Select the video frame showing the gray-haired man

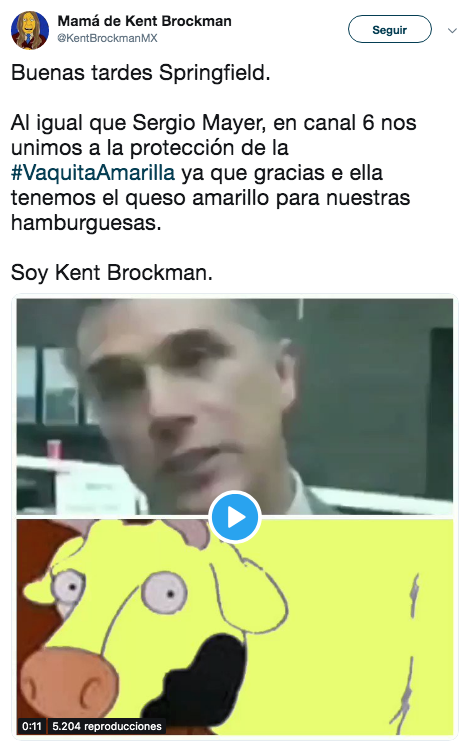[x=235, y=406]
